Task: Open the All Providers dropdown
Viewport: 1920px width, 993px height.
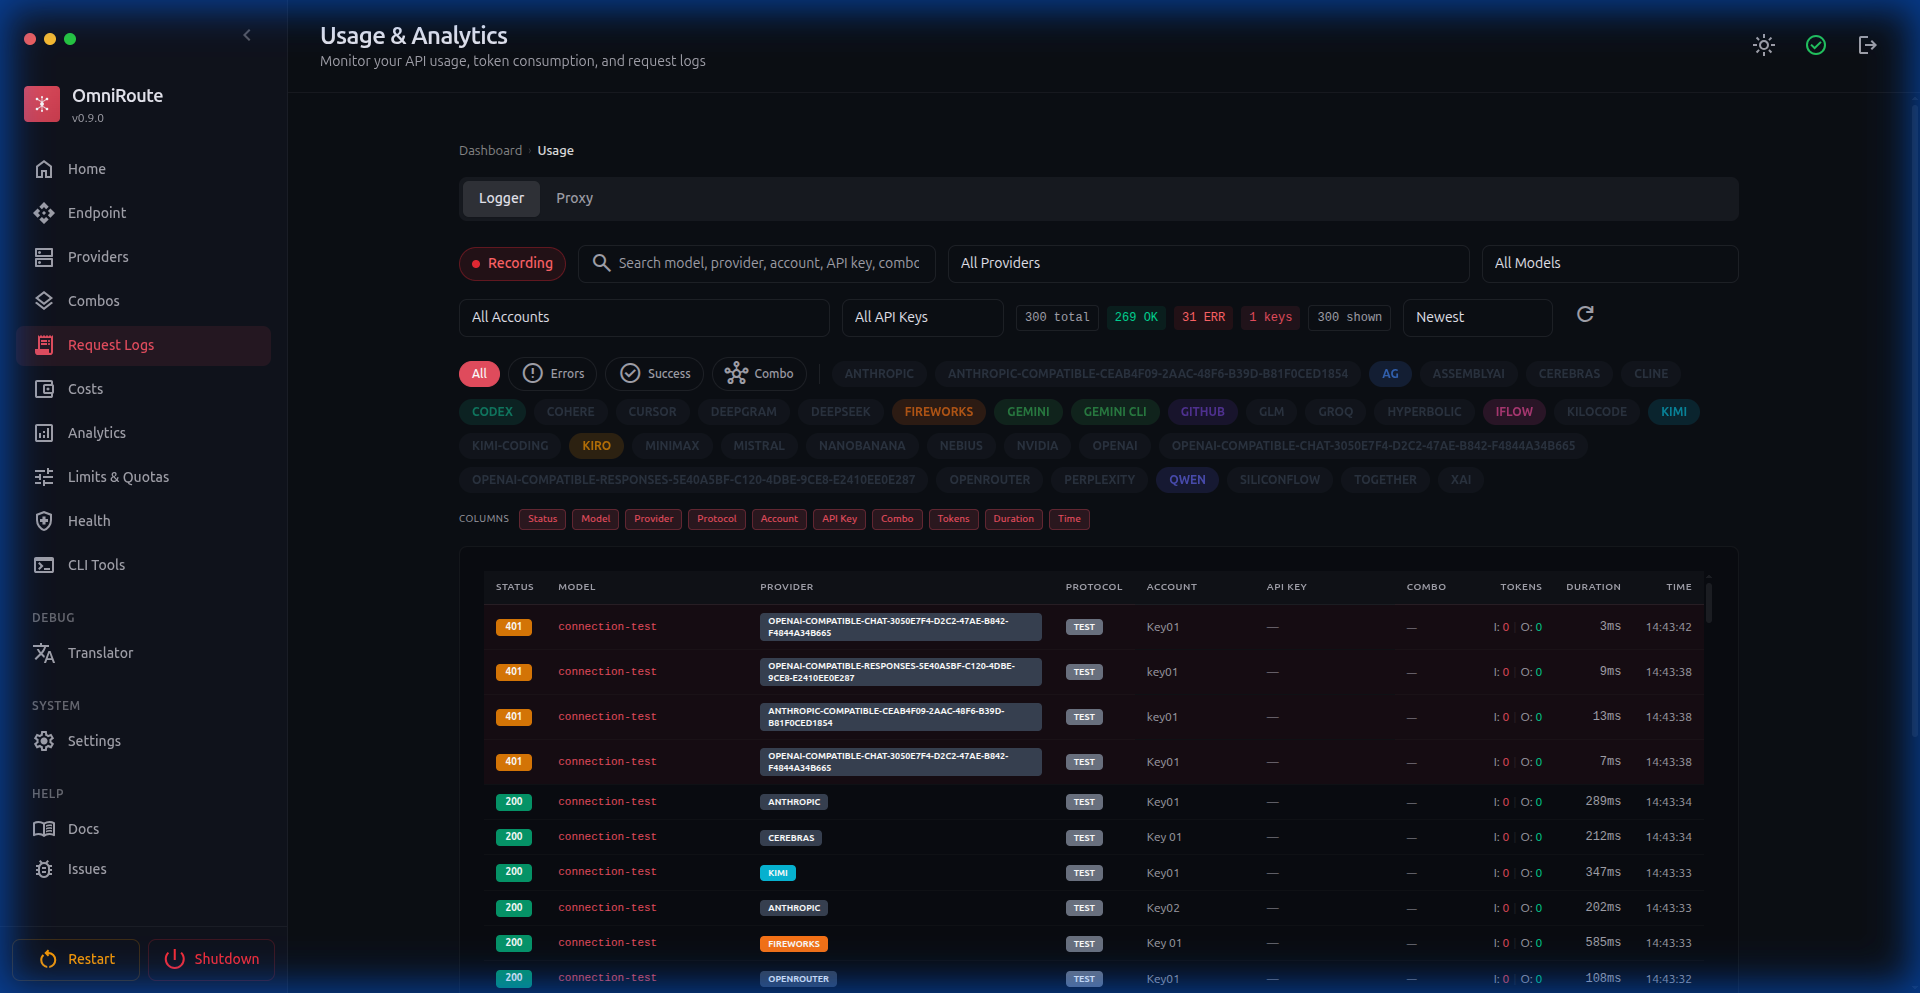Action: (x=1208, y=263)
